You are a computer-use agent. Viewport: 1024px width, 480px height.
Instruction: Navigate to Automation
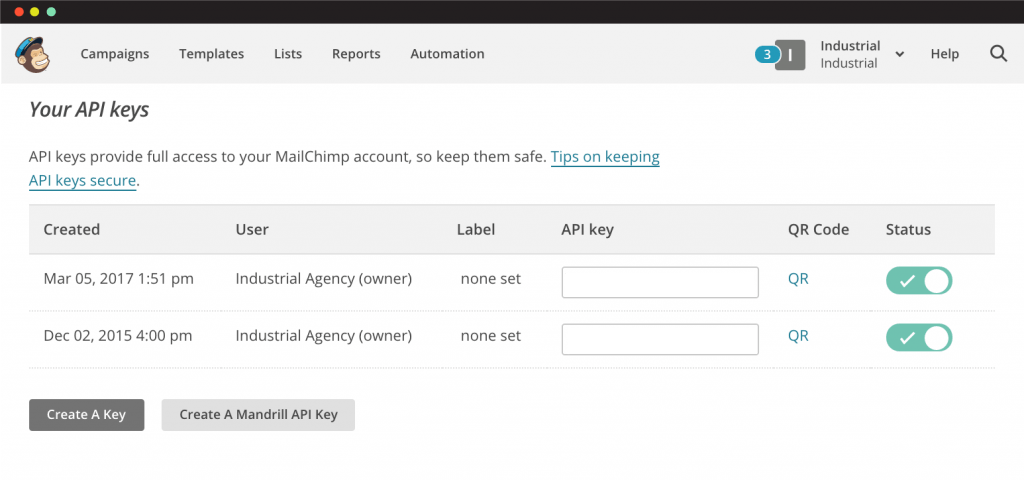447,54
